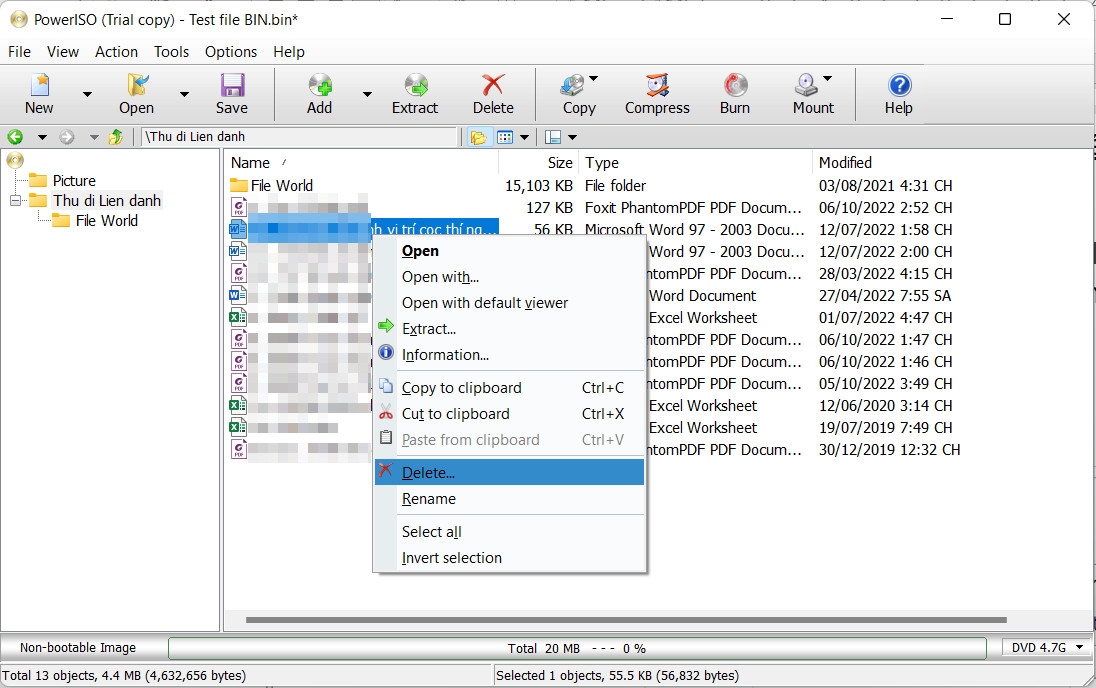Image resolution: width=1096 pixels, height=688 pixels.
Task: Click the 27/04/2022 7:55 SA modified date
Action: coord(885,296)
